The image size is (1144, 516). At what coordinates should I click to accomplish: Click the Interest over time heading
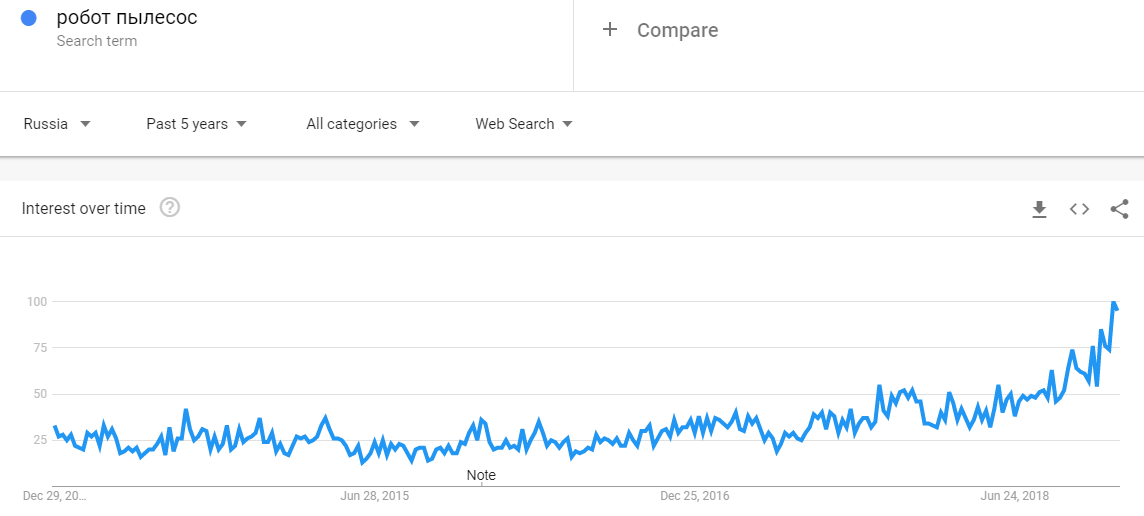point(84,209)
